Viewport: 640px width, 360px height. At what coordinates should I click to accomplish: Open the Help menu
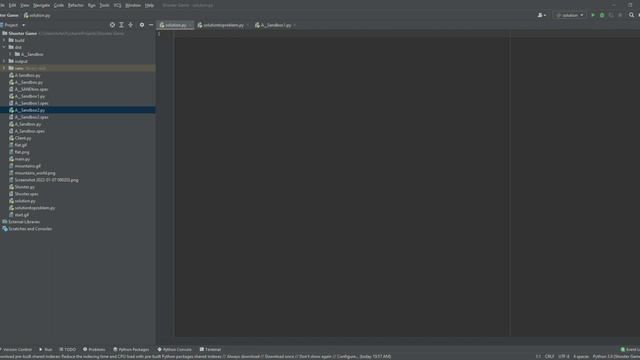[149, 5]
